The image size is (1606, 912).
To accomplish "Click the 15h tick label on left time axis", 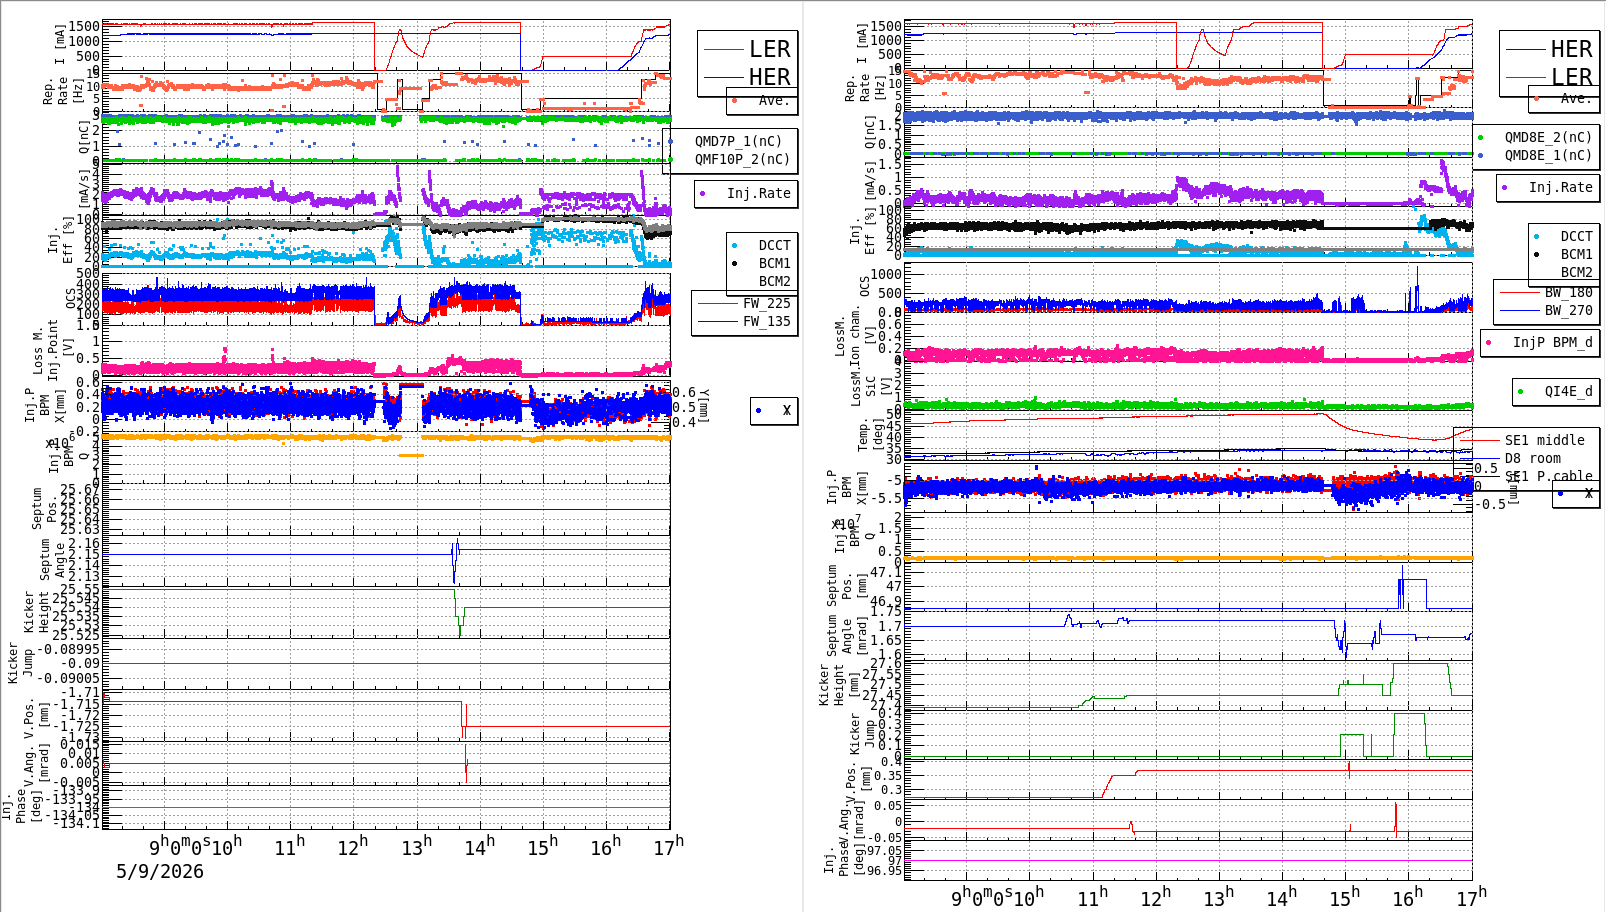I will click(542, 846).
